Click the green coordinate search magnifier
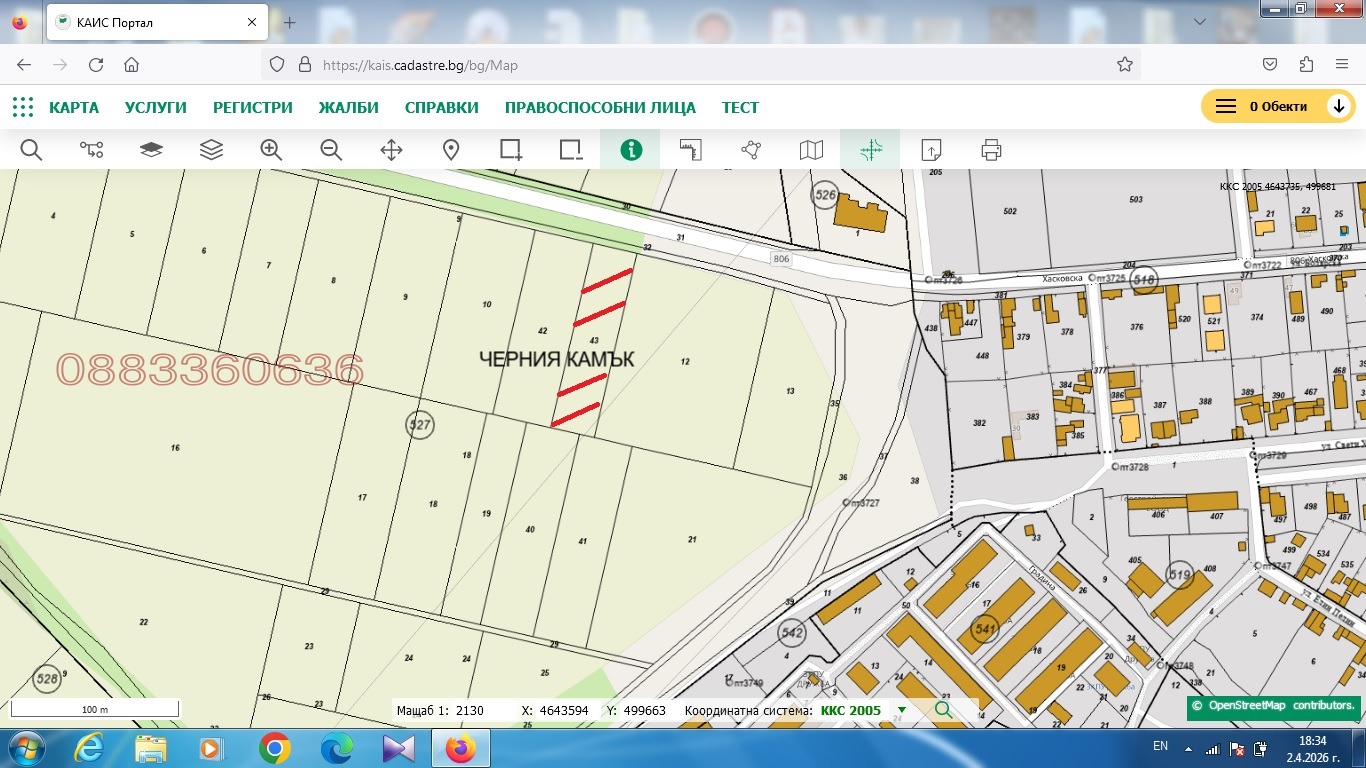This screenshot has height=768, width=1366. click(x=941, y=709)
